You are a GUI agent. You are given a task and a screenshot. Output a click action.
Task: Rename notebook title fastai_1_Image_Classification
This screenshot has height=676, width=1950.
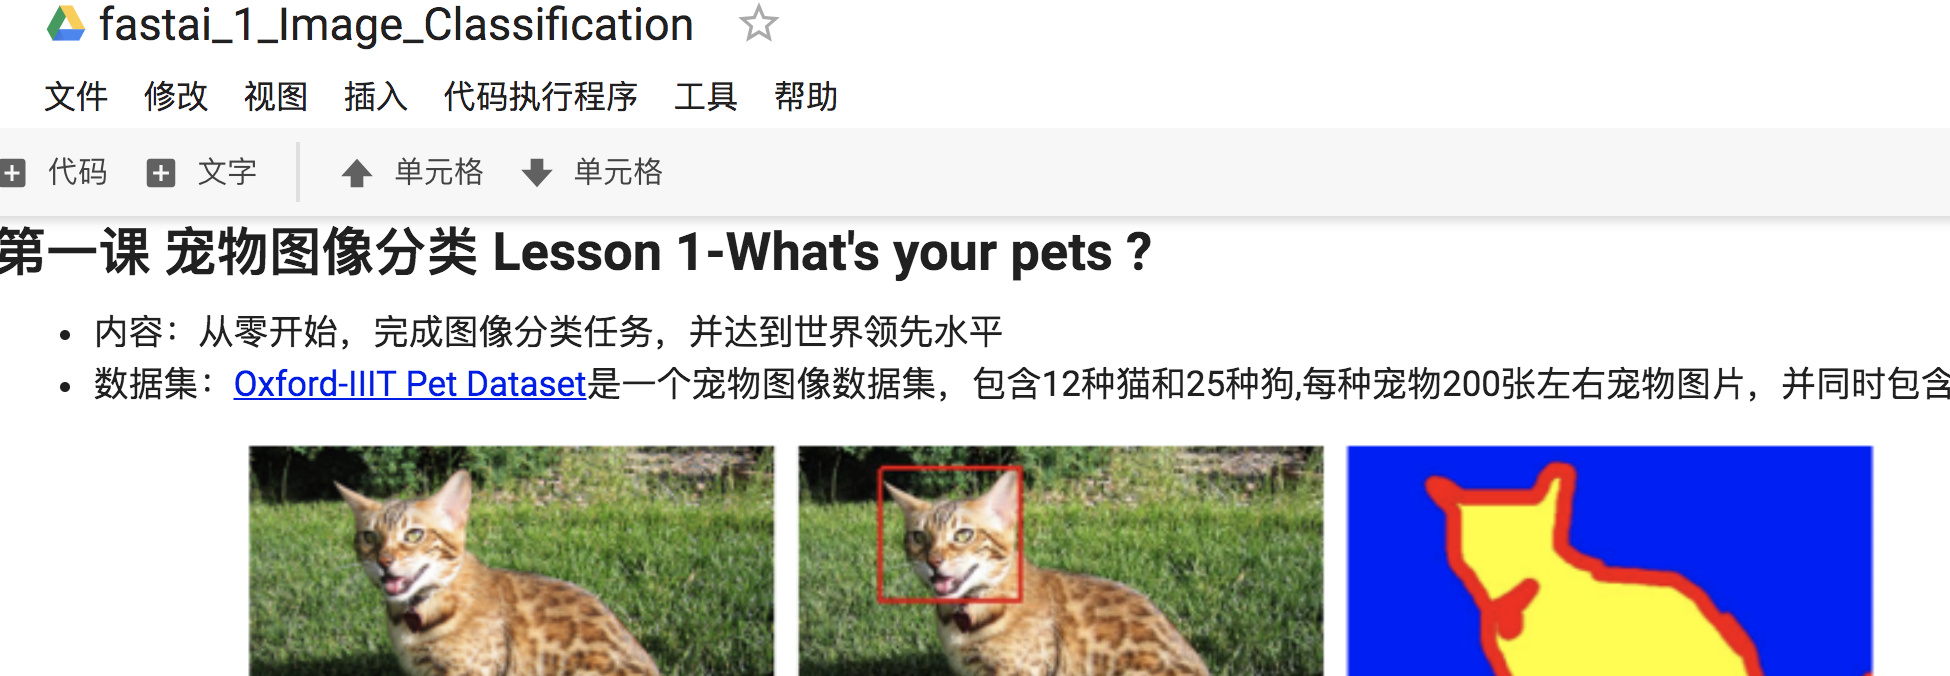pyautogui.click(x=396, y=24)
